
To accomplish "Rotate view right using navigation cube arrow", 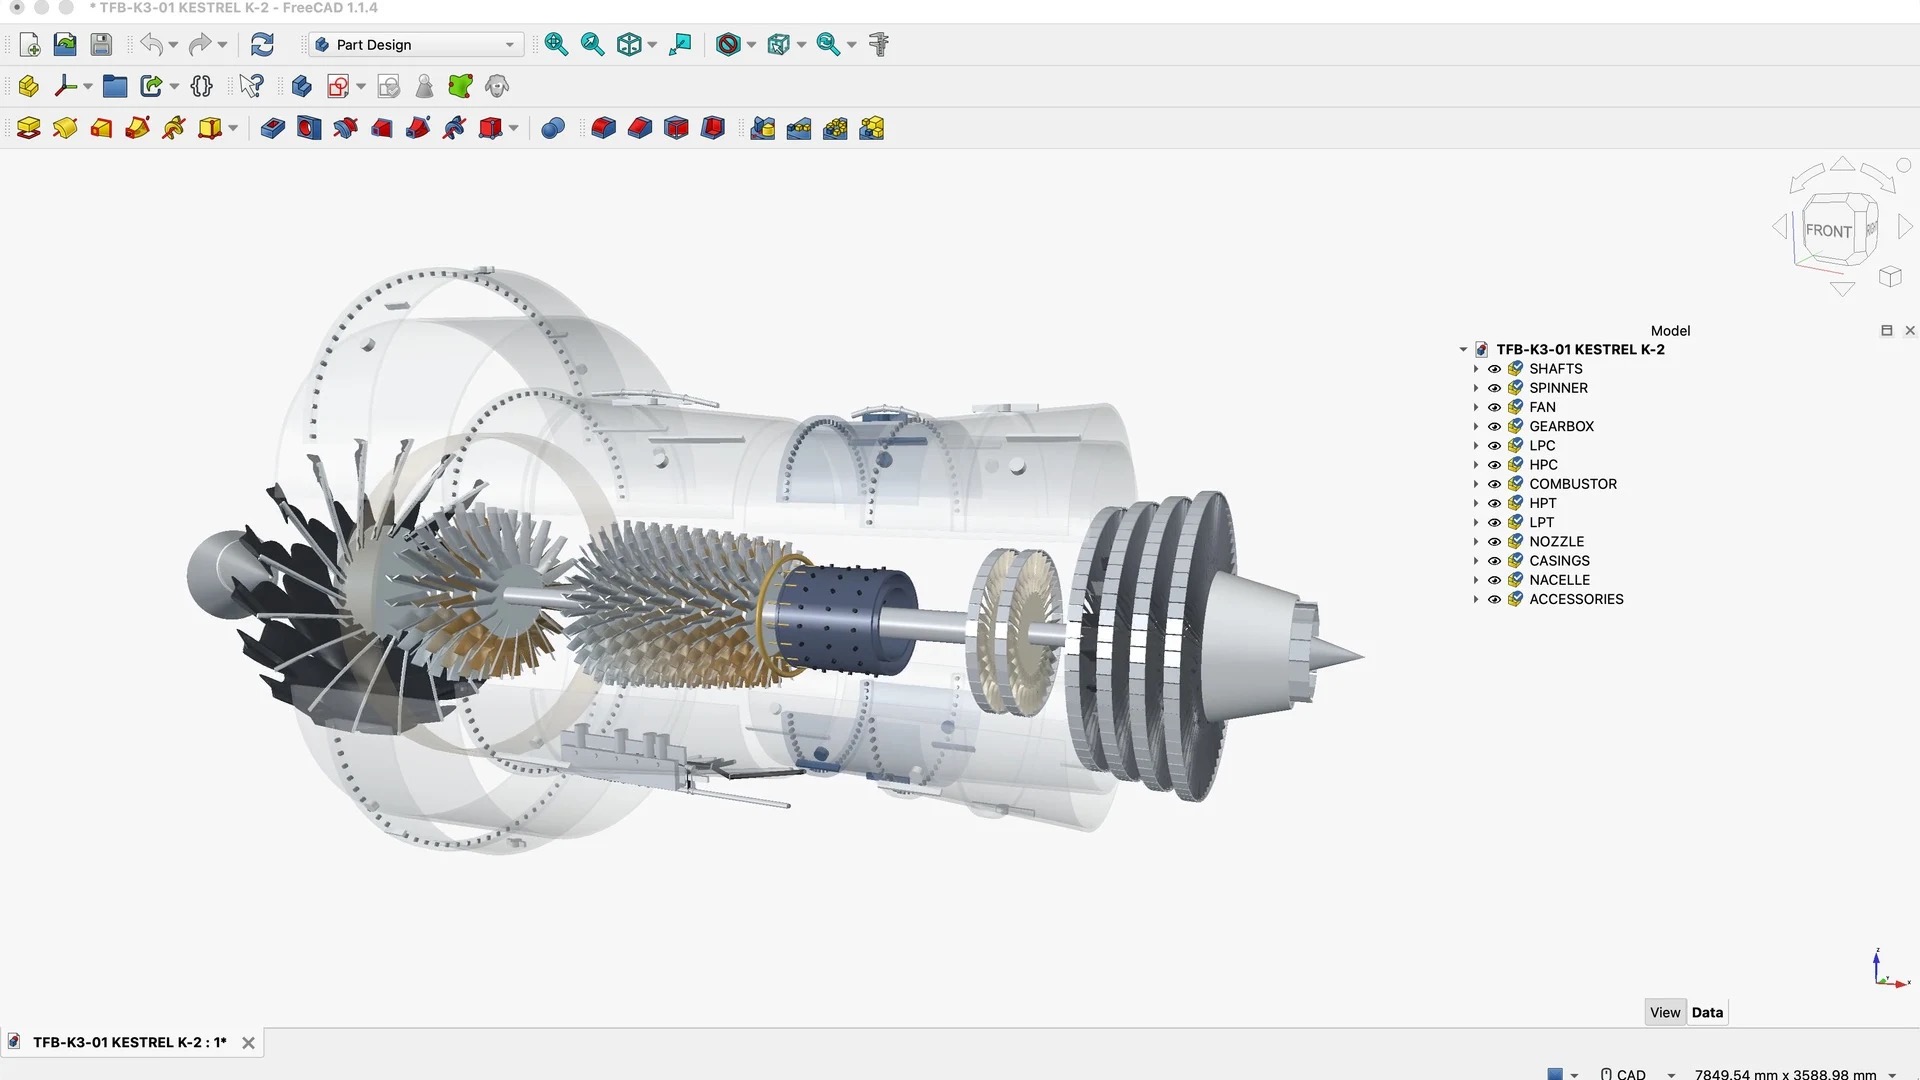I will pos(1905,227).
